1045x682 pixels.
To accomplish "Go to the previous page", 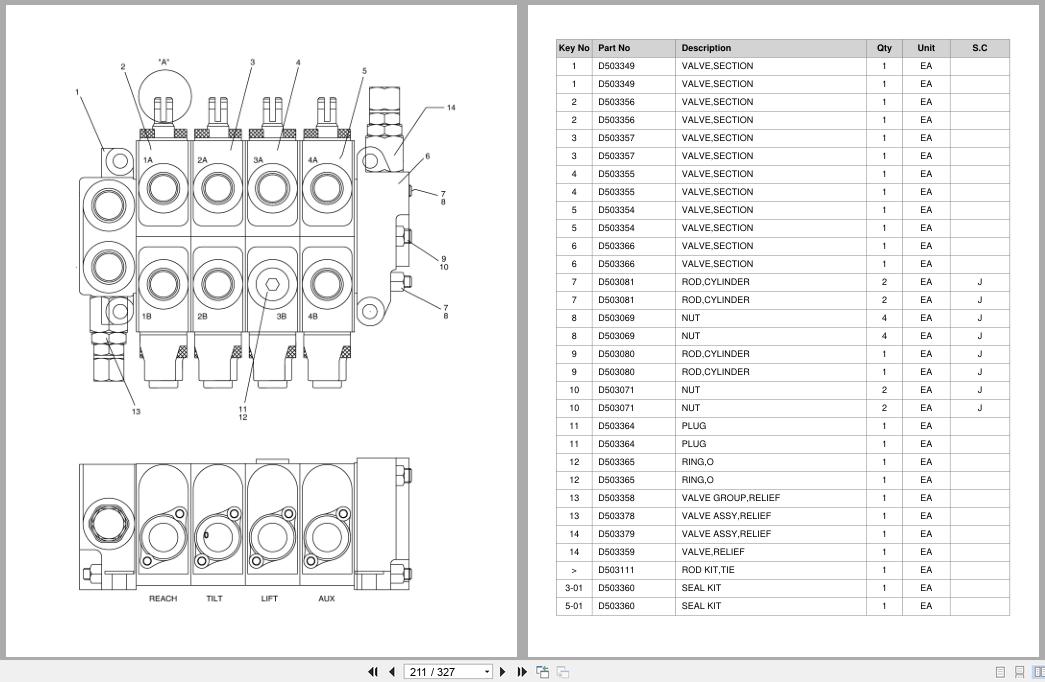I will (x=392, y=672).
